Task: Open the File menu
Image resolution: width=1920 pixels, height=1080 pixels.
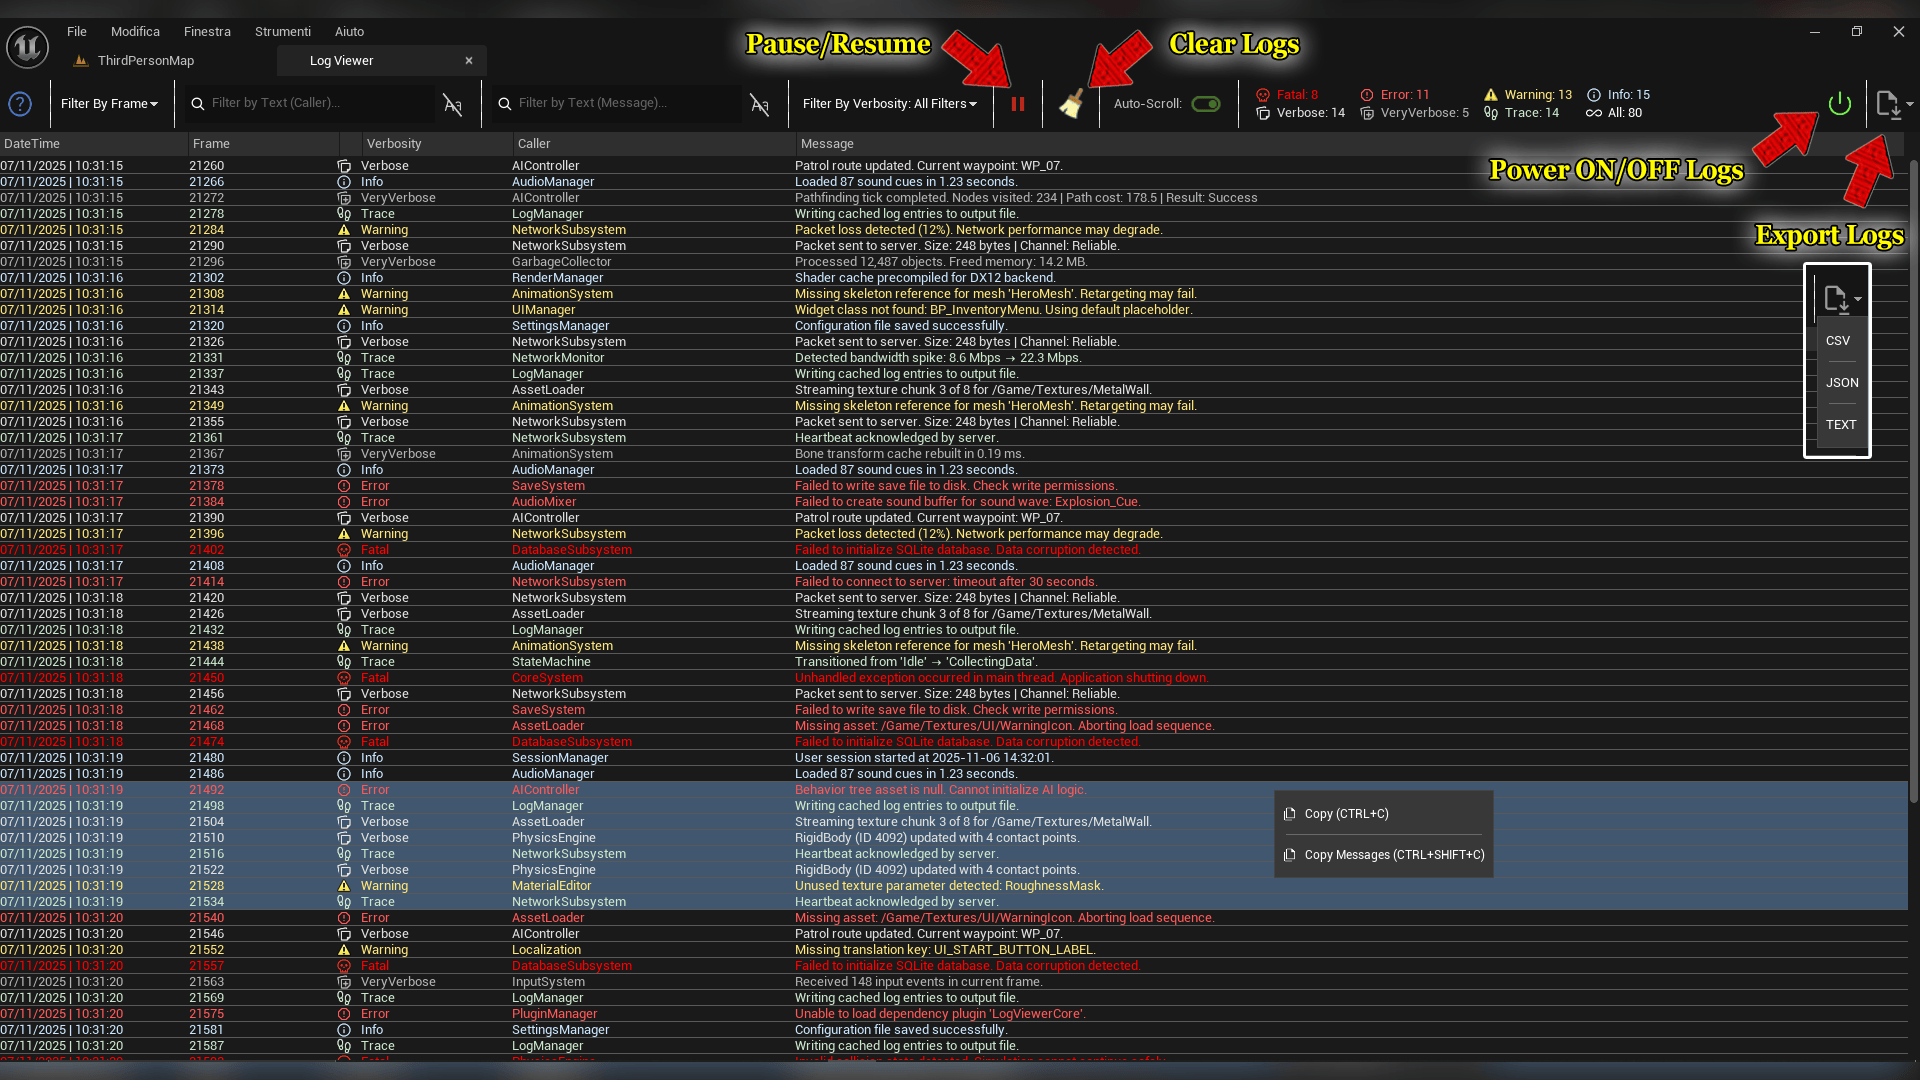Action: tap(77, 32)
